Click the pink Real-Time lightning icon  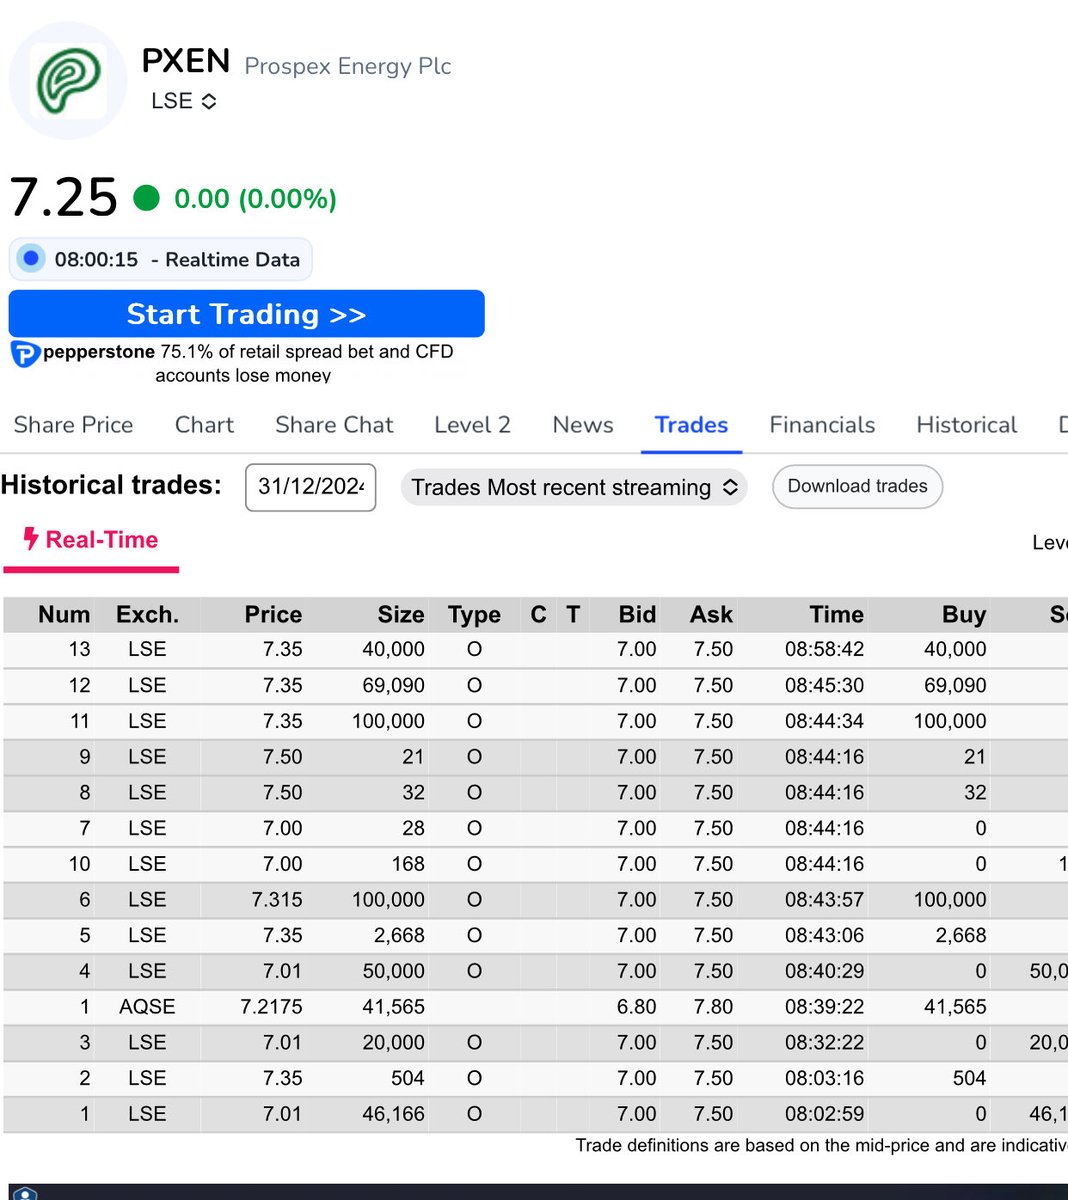pos(31,539)
